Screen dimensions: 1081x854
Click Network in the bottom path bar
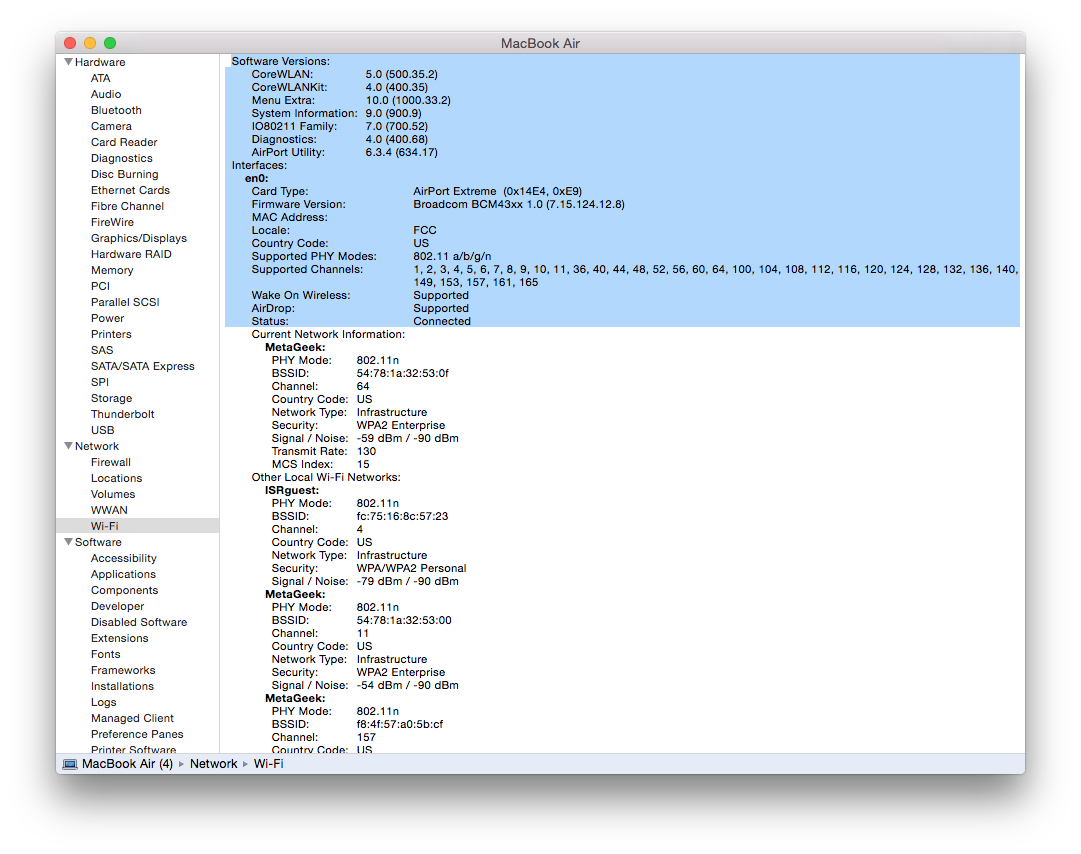[x=214, y=764]
